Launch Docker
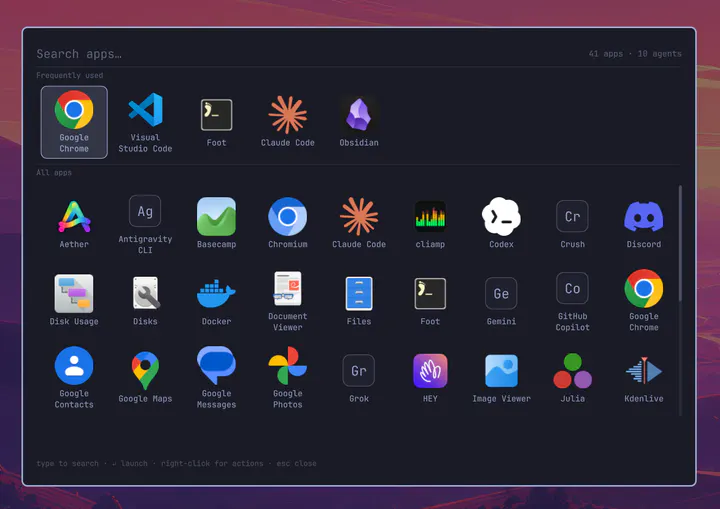The image size is (720, 509). [x=216, y=301]
